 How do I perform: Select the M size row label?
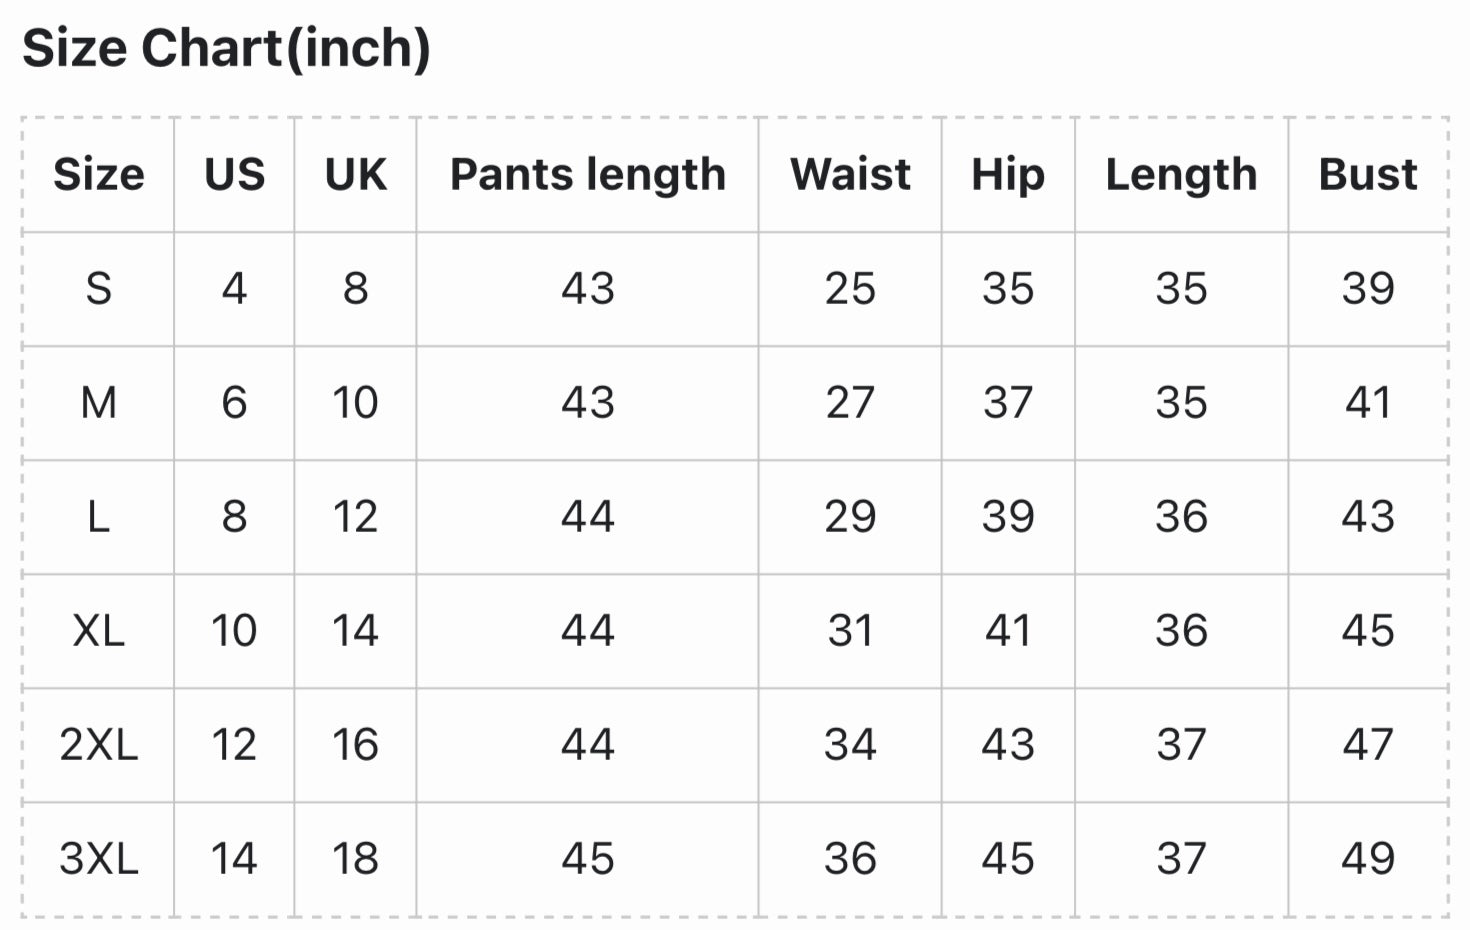98,403
